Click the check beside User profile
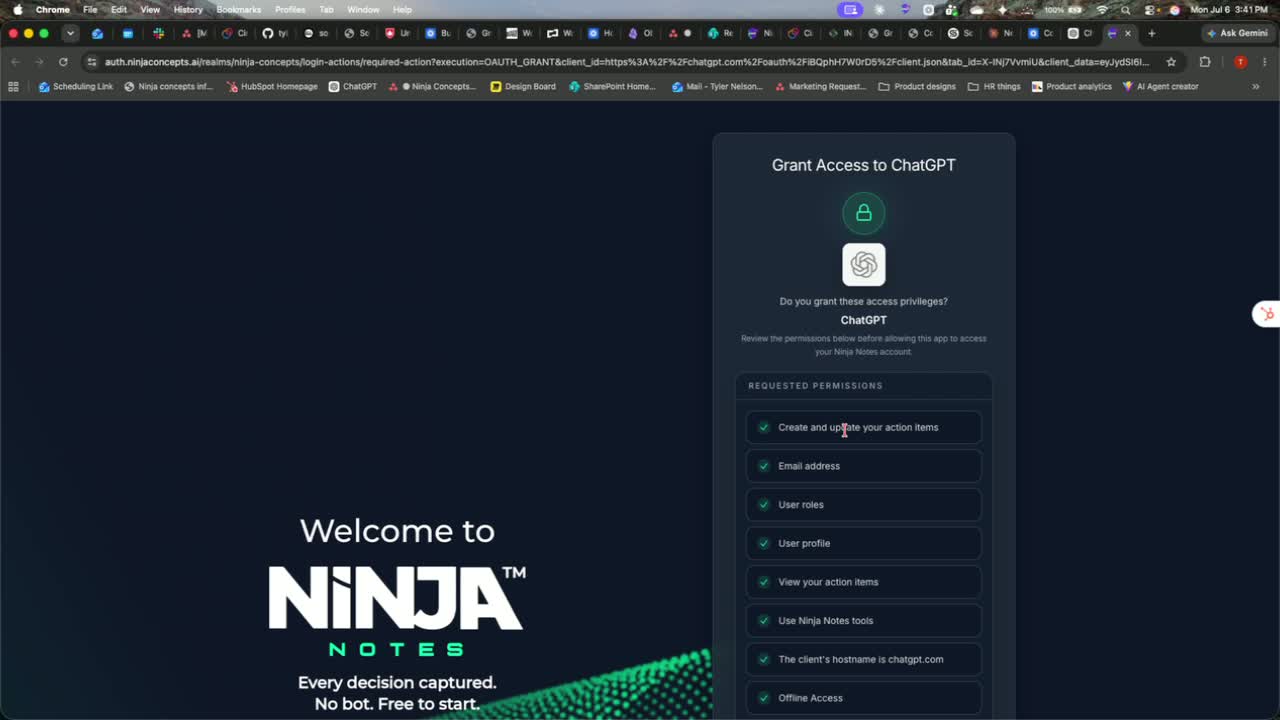 click(x=764, y=543)
